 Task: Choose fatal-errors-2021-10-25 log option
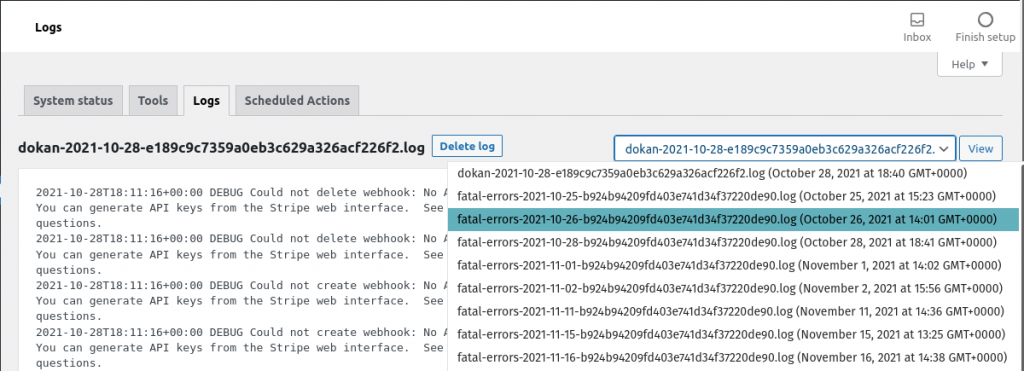pos(733,196)
